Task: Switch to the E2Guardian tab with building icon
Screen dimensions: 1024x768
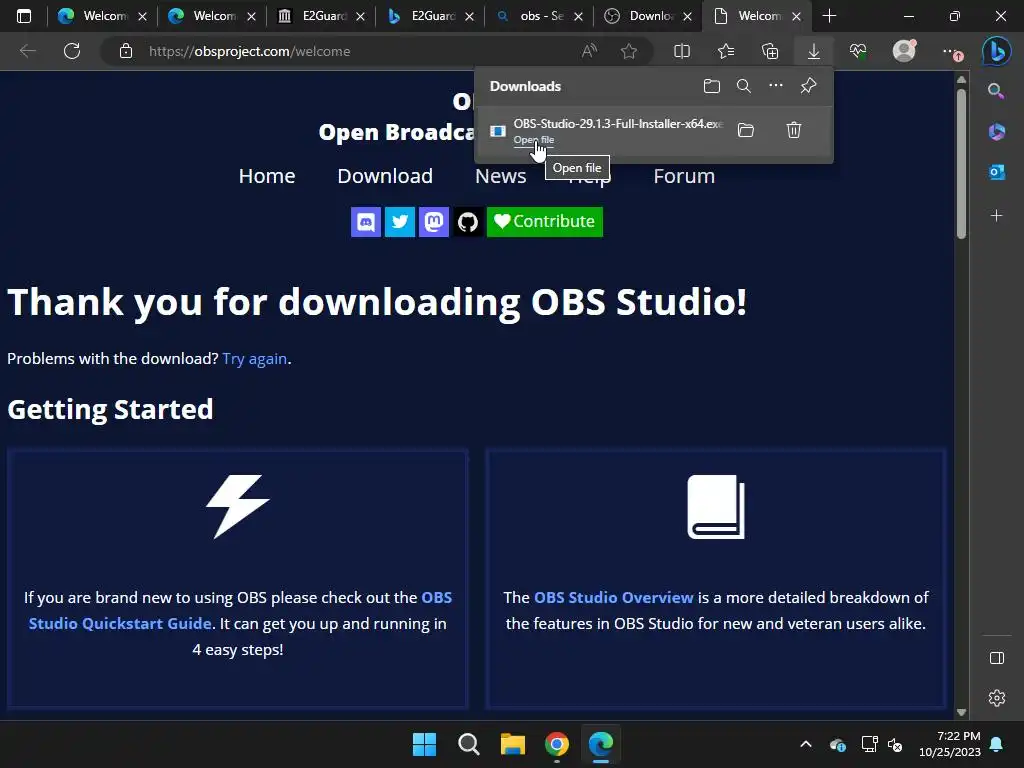Action: (321, 16)
